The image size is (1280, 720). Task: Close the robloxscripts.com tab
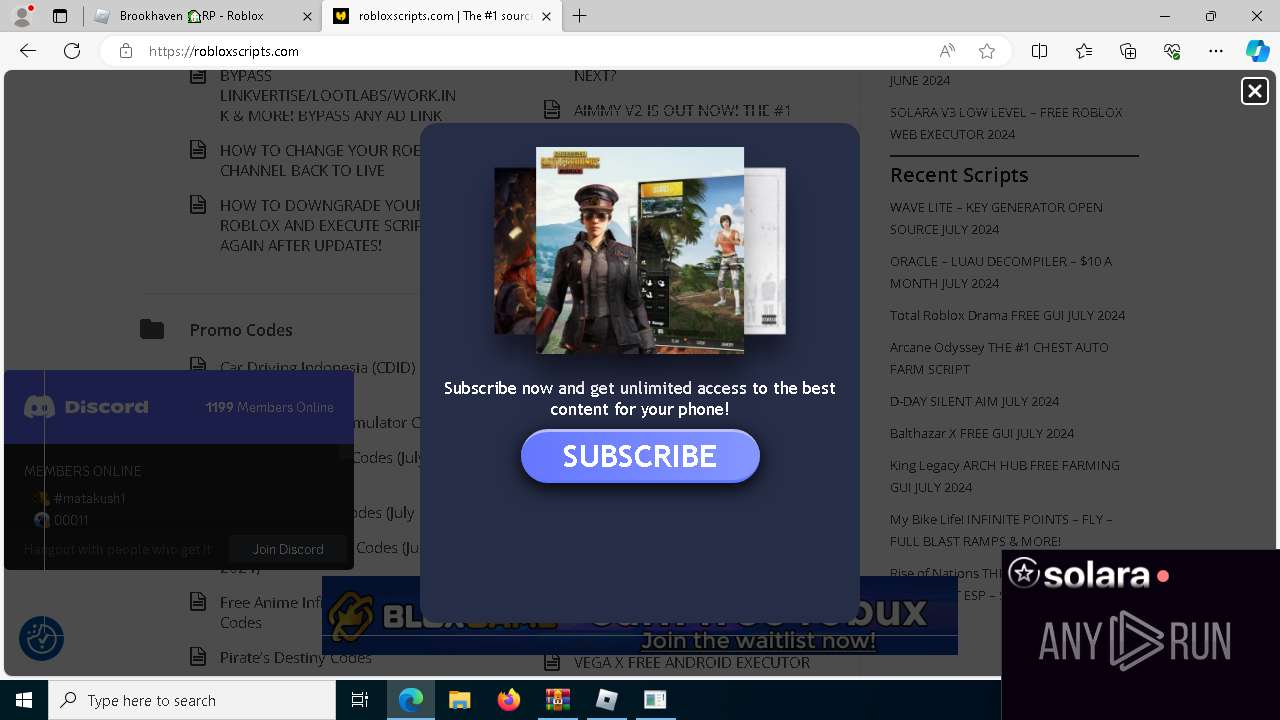pyautogui.click(x=546, y=16)
